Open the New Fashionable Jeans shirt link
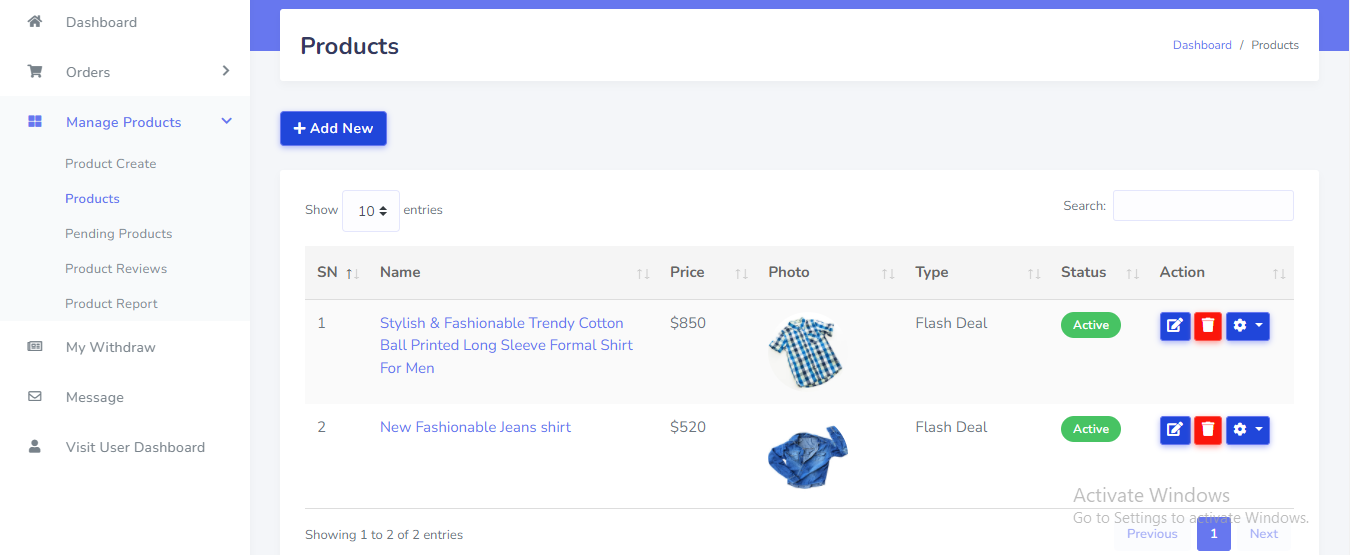 click(x=475, y=427)
